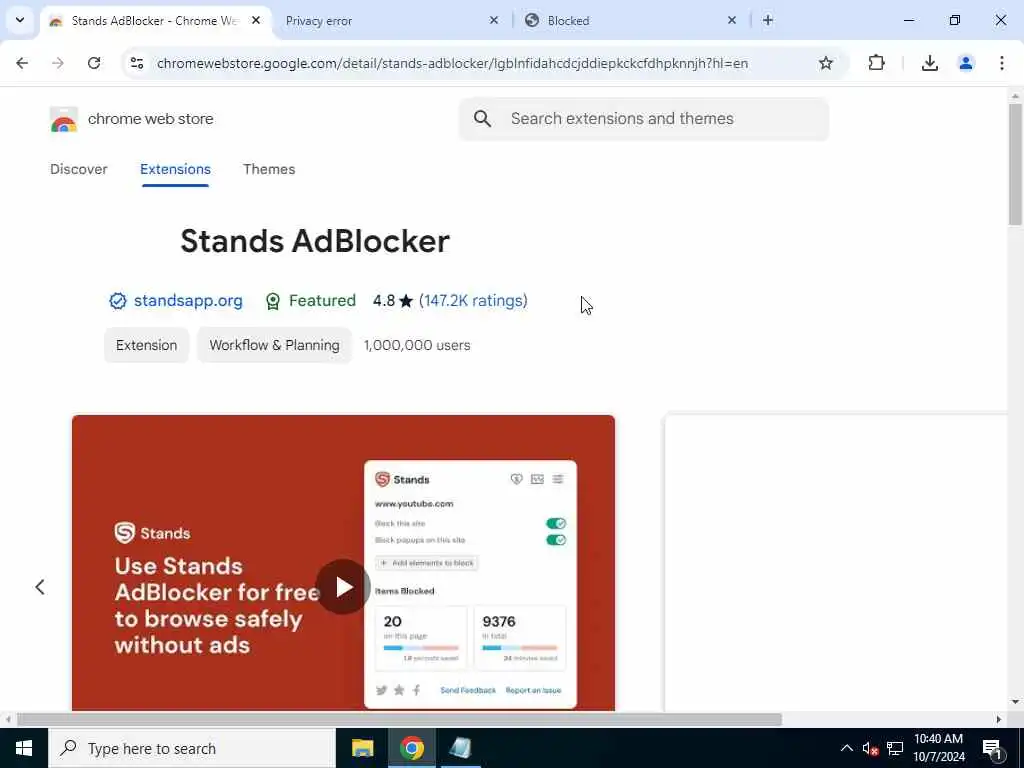Click the verified publisher badge icon
Viewport: 1024px width, 768px height.
118,301
